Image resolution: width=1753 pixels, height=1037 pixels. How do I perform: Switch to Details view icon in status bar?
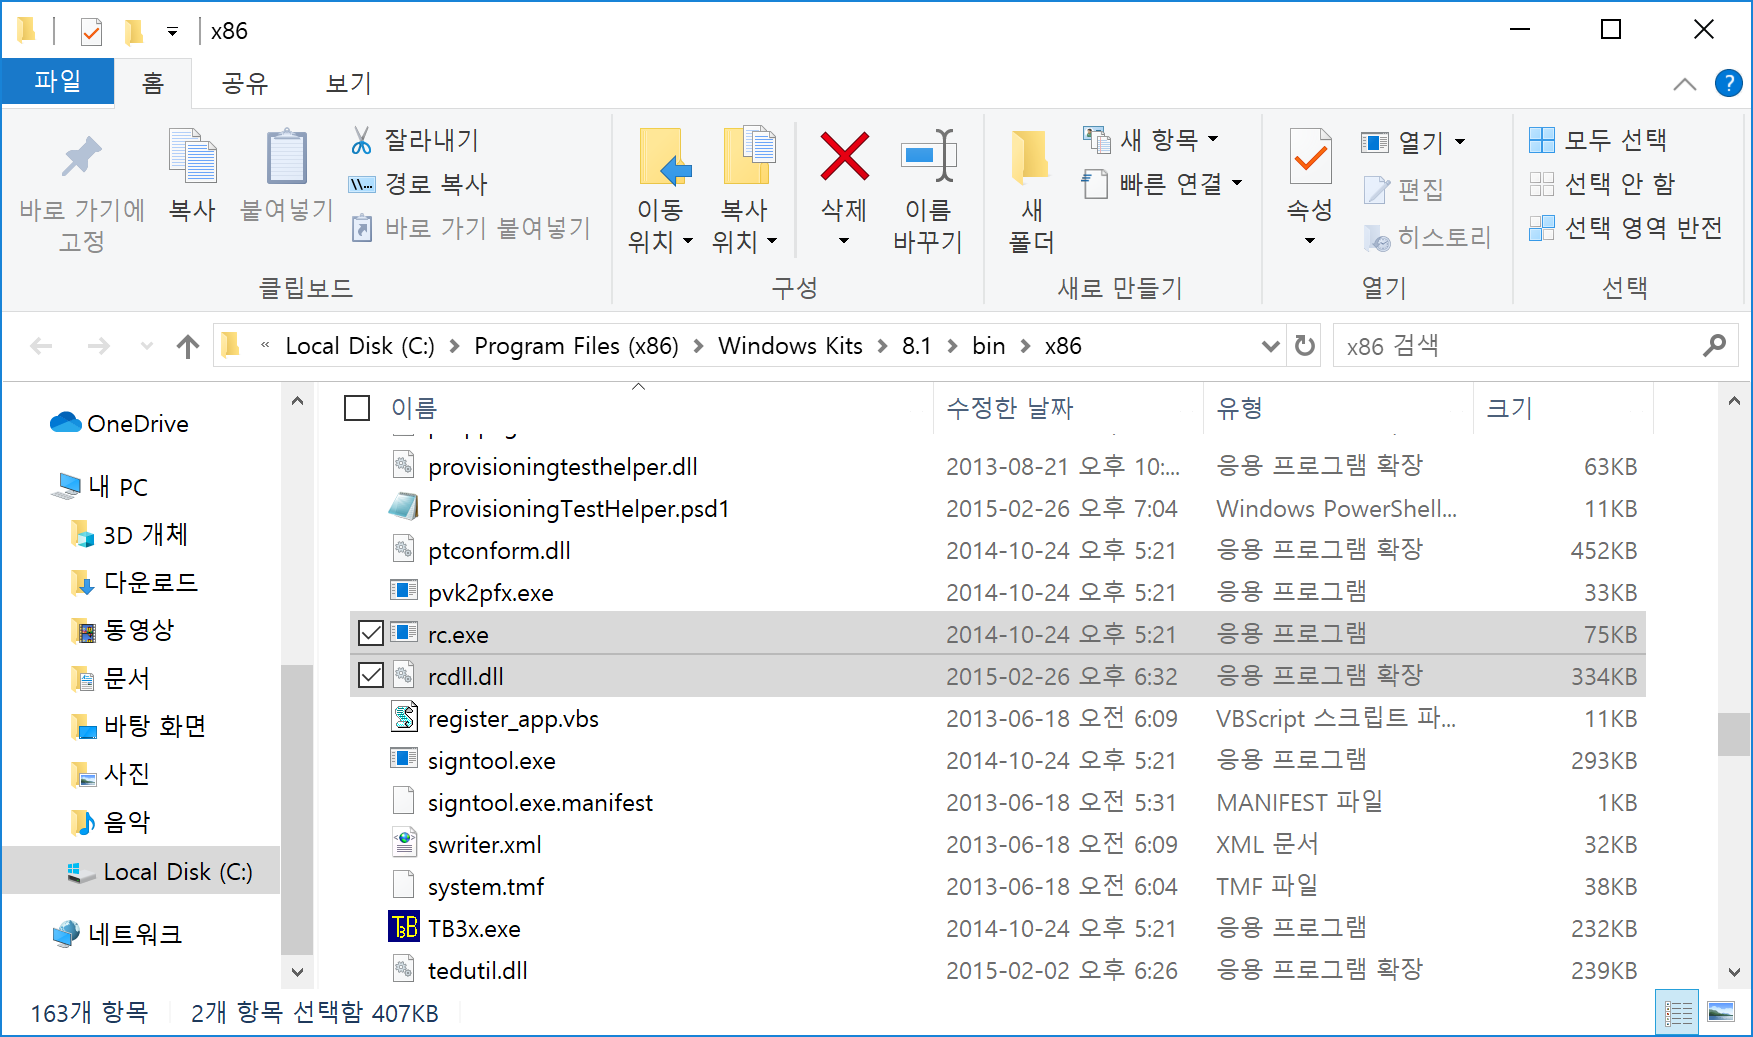1678,1013
